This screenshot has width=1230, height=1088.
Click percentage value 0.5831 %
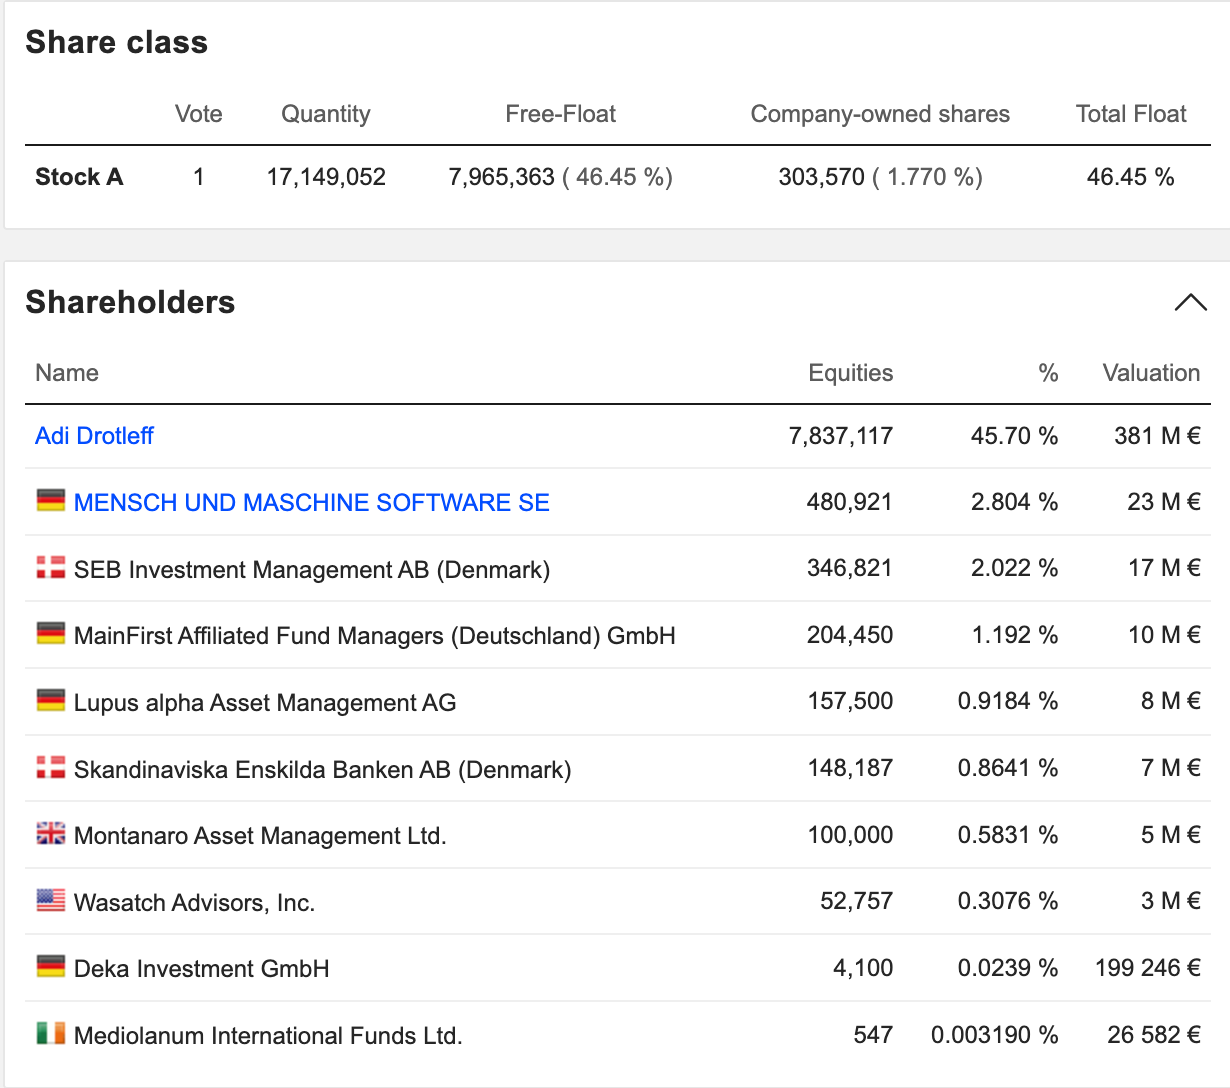click(1008, 835)
